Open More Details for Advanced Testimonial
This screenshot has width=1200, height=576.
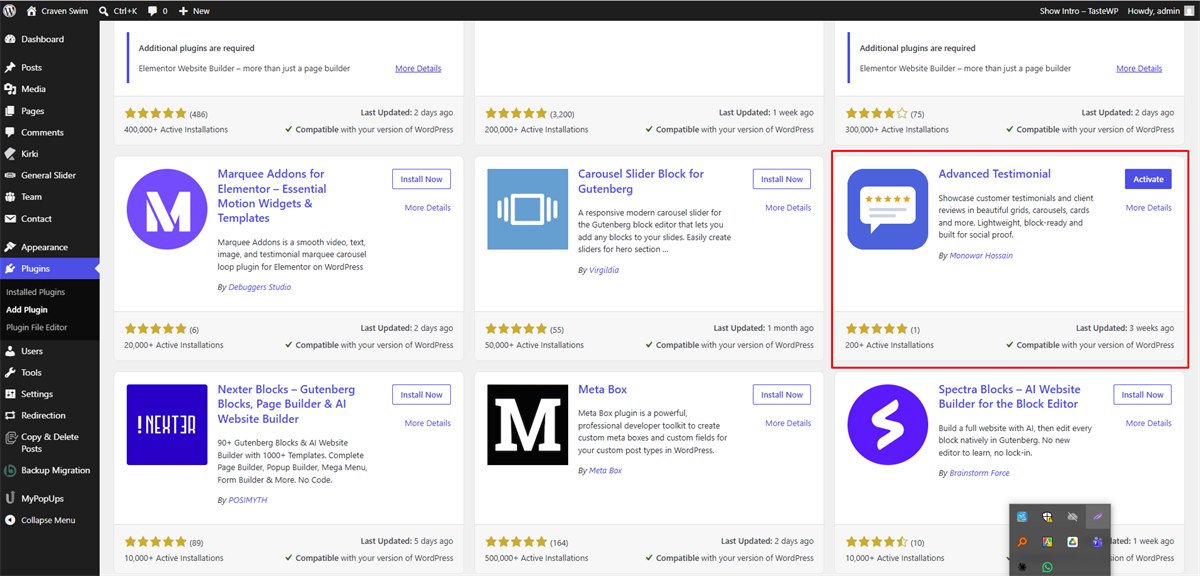pyautogui.click(x=1149, y=208)
